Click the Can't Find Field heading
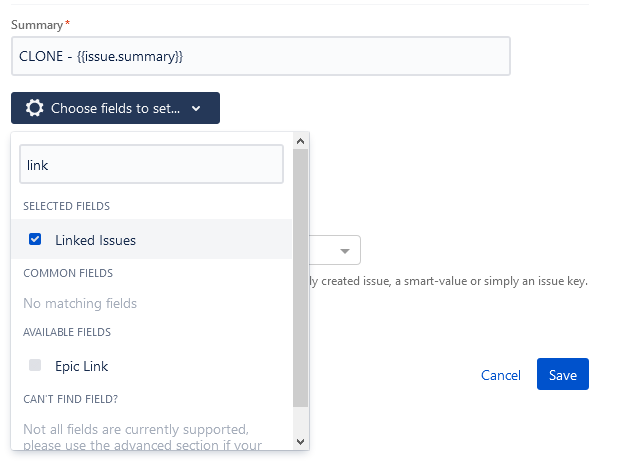This screenshot has width=619, height=473. (x=71, y=399)
